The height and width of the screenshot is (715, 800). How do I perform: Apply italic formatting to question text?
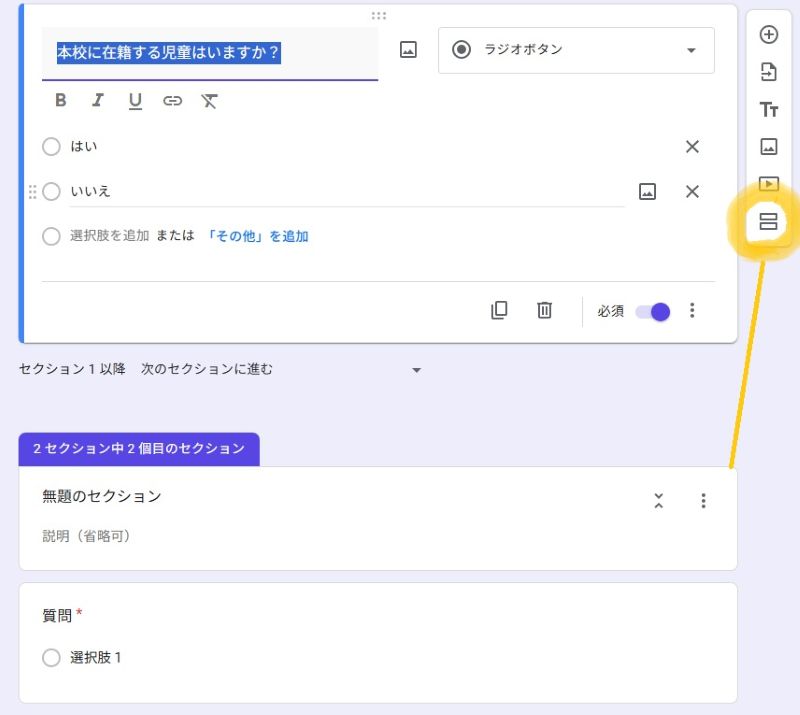(x=97, y=100)
